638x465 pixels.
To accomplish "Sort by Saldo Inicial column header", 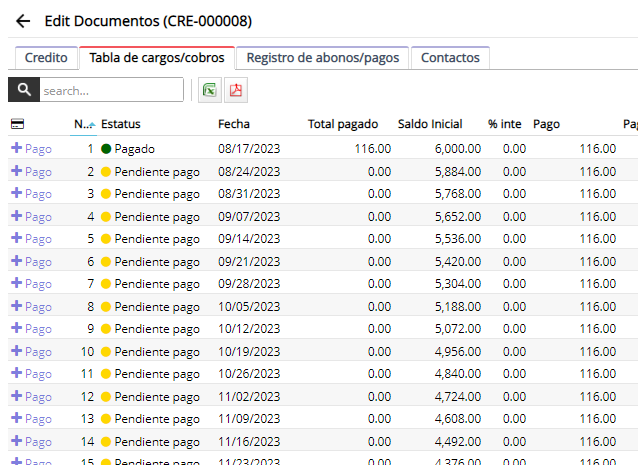I will 430,124.
